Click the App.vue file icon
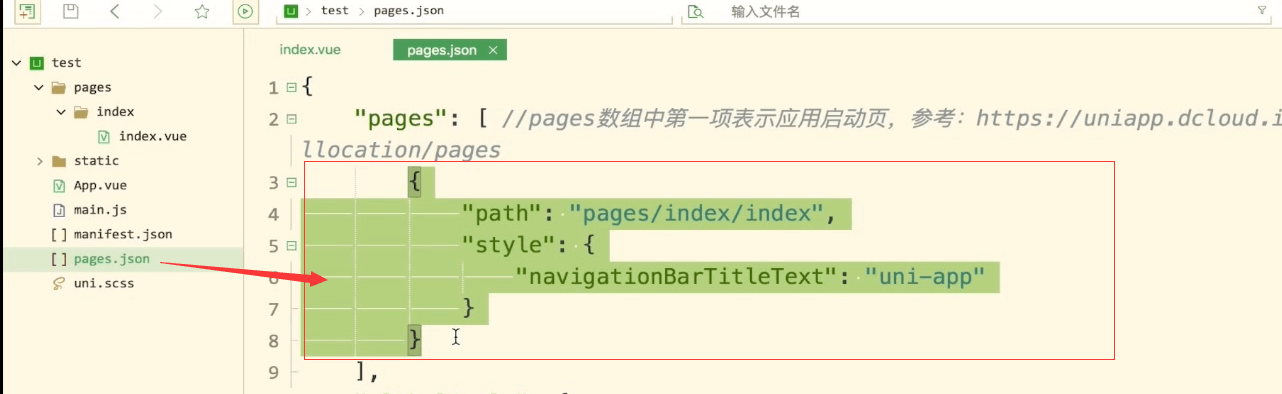This screenshot has height=394, width=1282. (x=59, y=186)
